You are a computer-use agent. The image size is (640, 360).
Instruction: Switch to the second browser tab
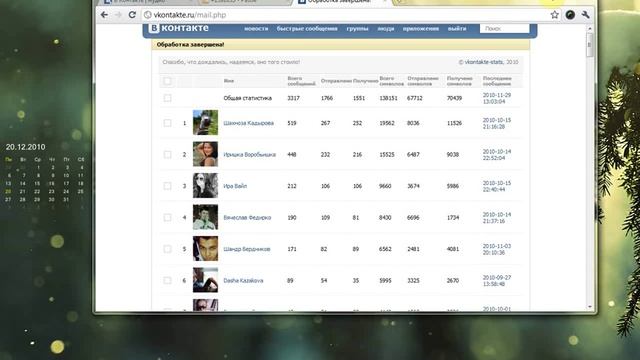pos(244,2)
